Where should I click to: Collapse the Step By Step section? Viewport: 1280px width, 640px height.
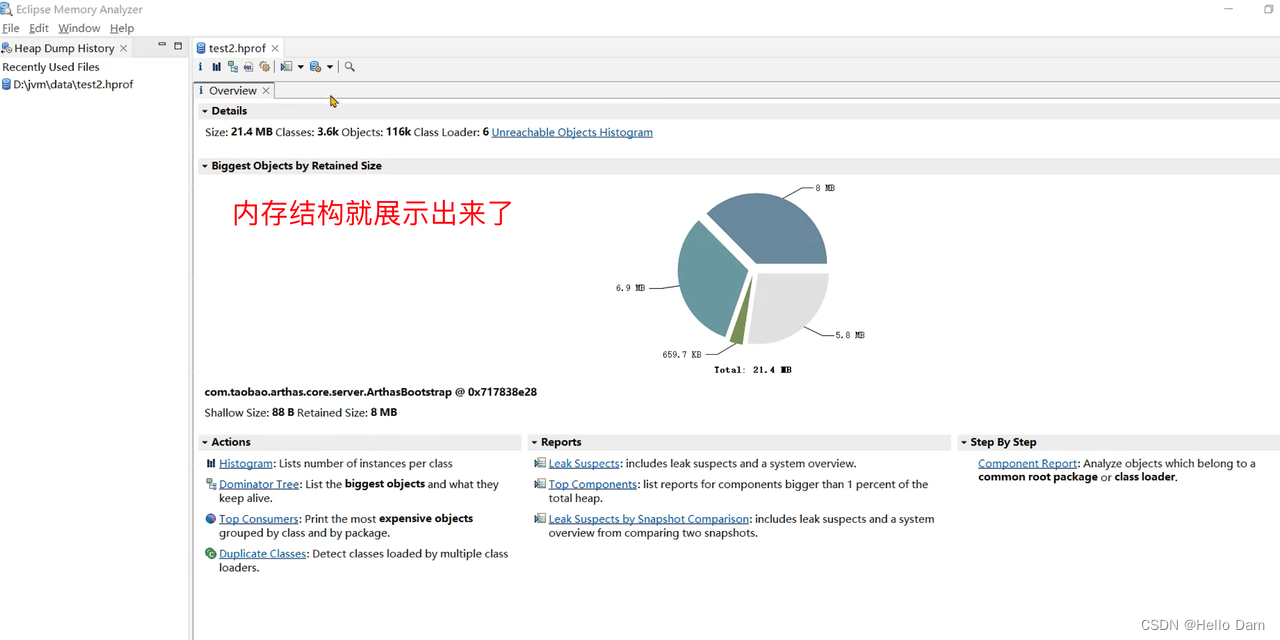coord(963,442)
